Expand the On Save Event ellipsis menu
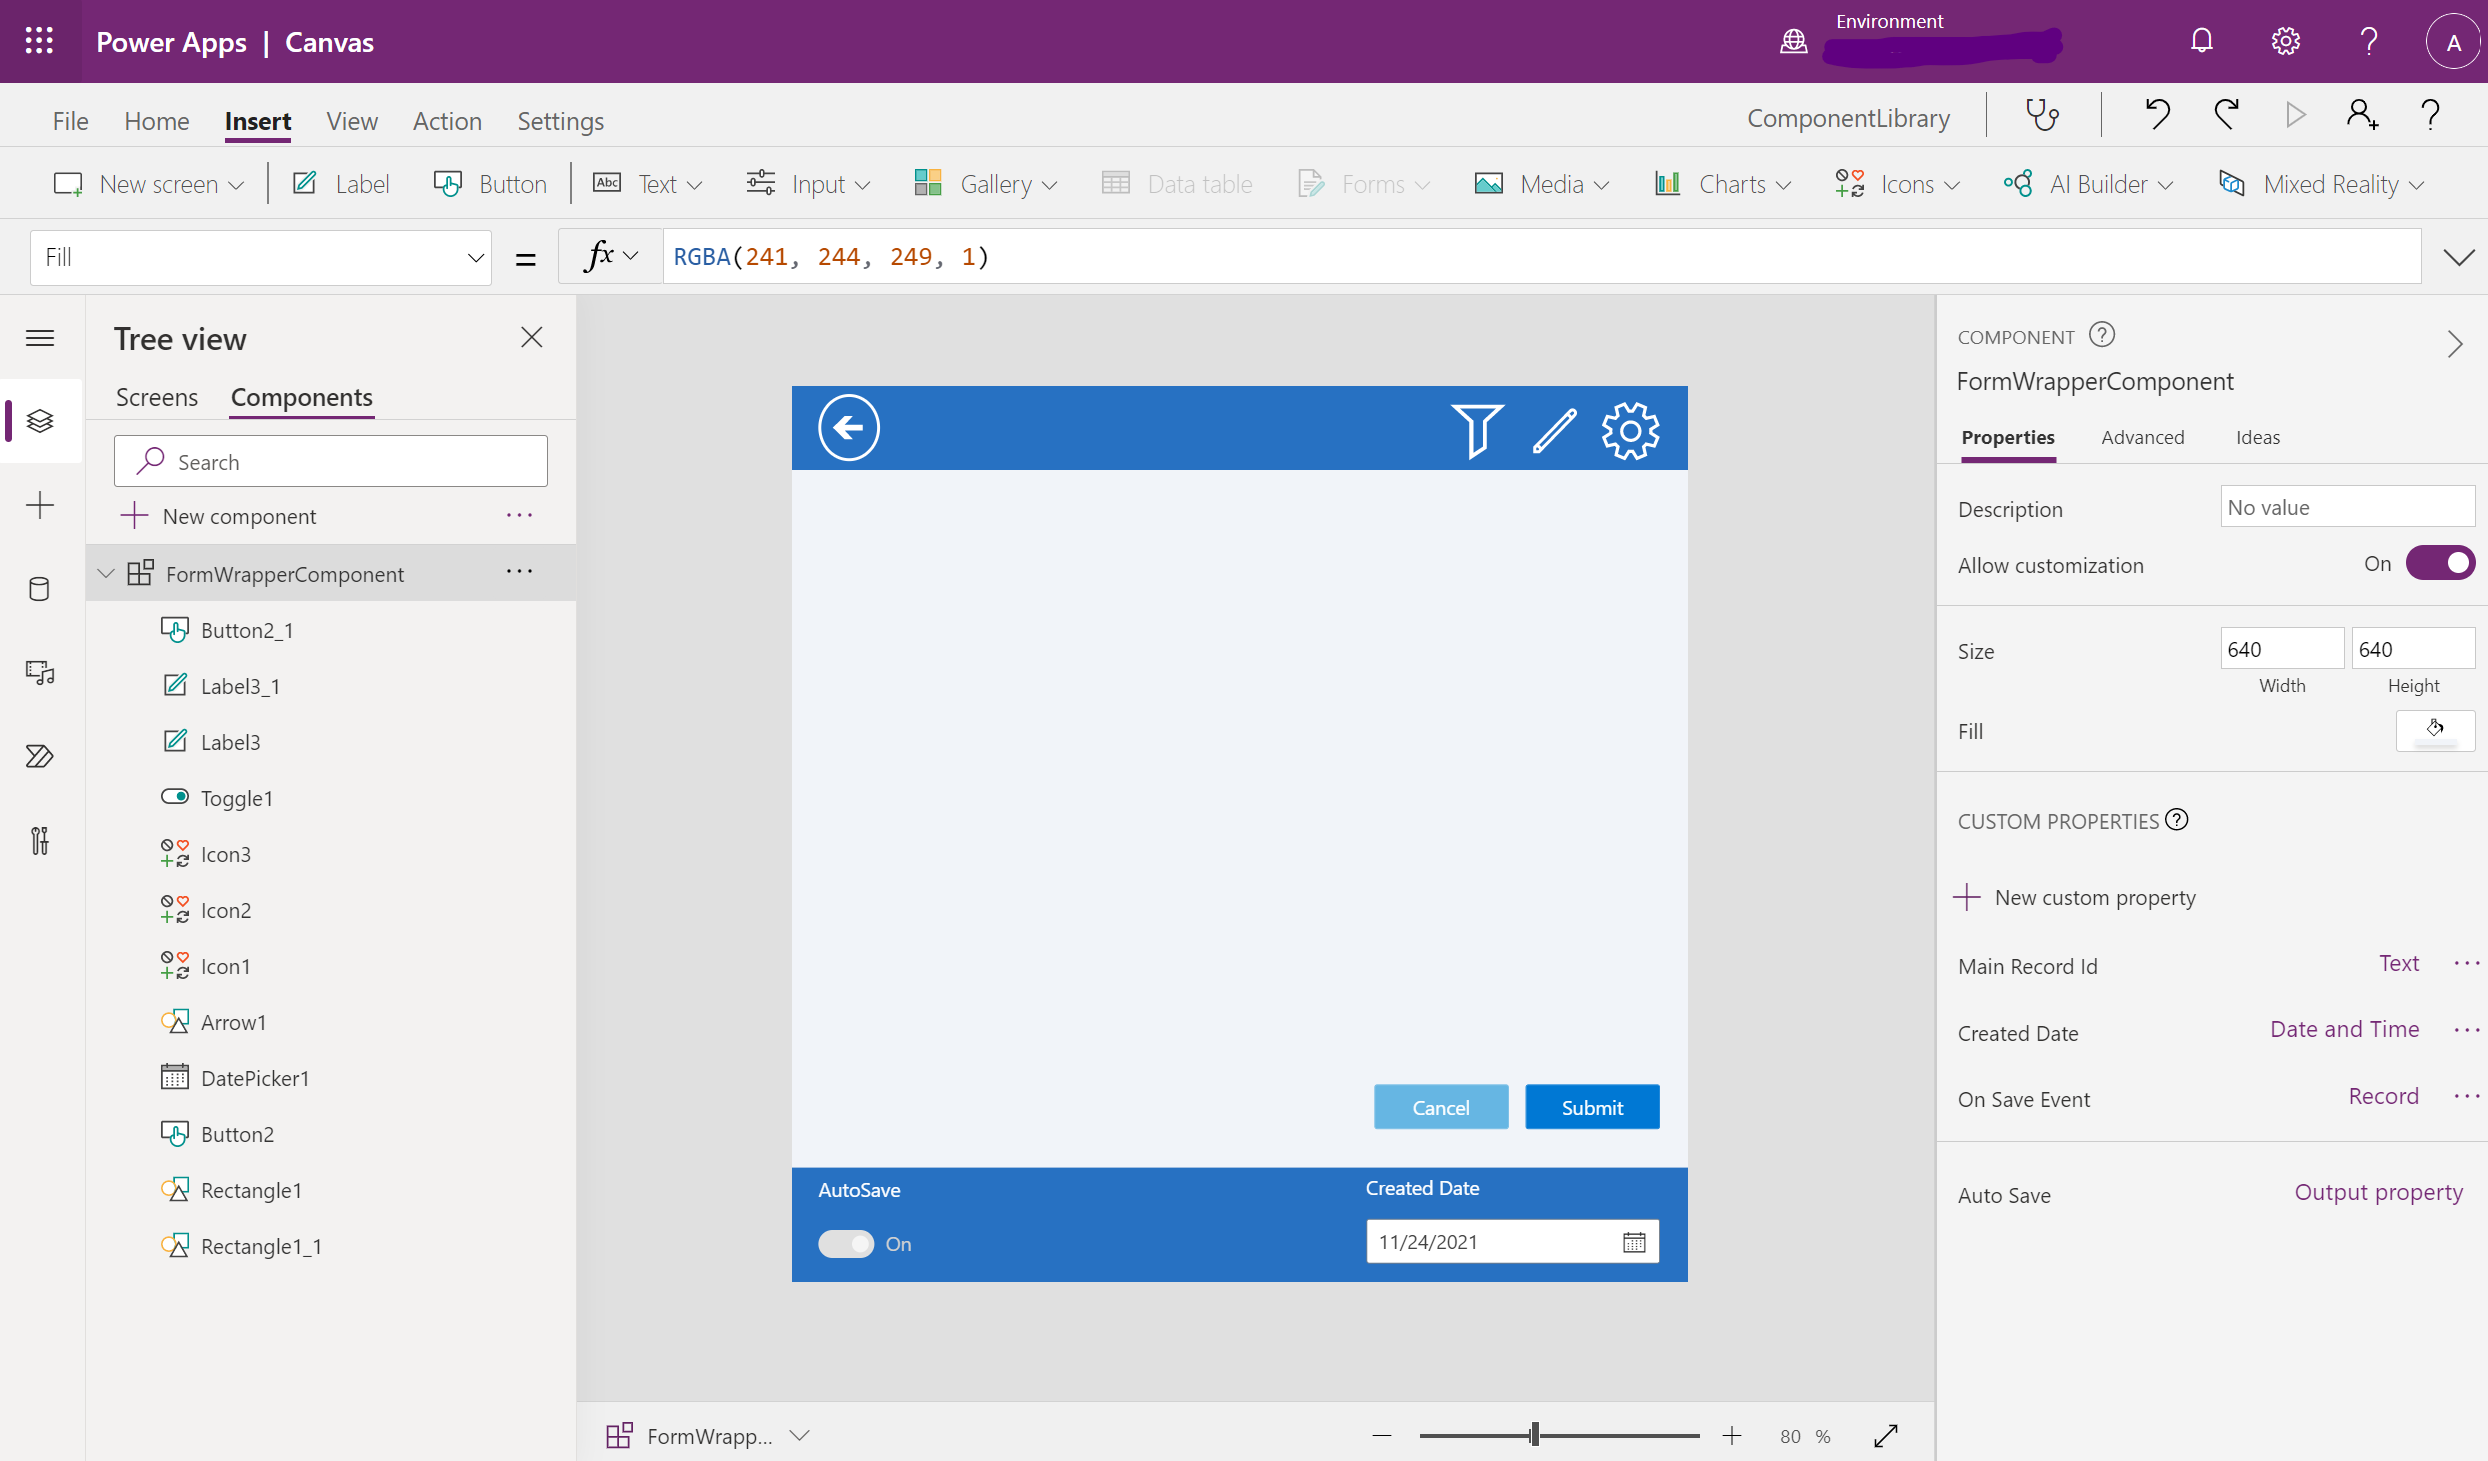The height and width of the screenshot is (1461, 2488). point(2465,1096)
